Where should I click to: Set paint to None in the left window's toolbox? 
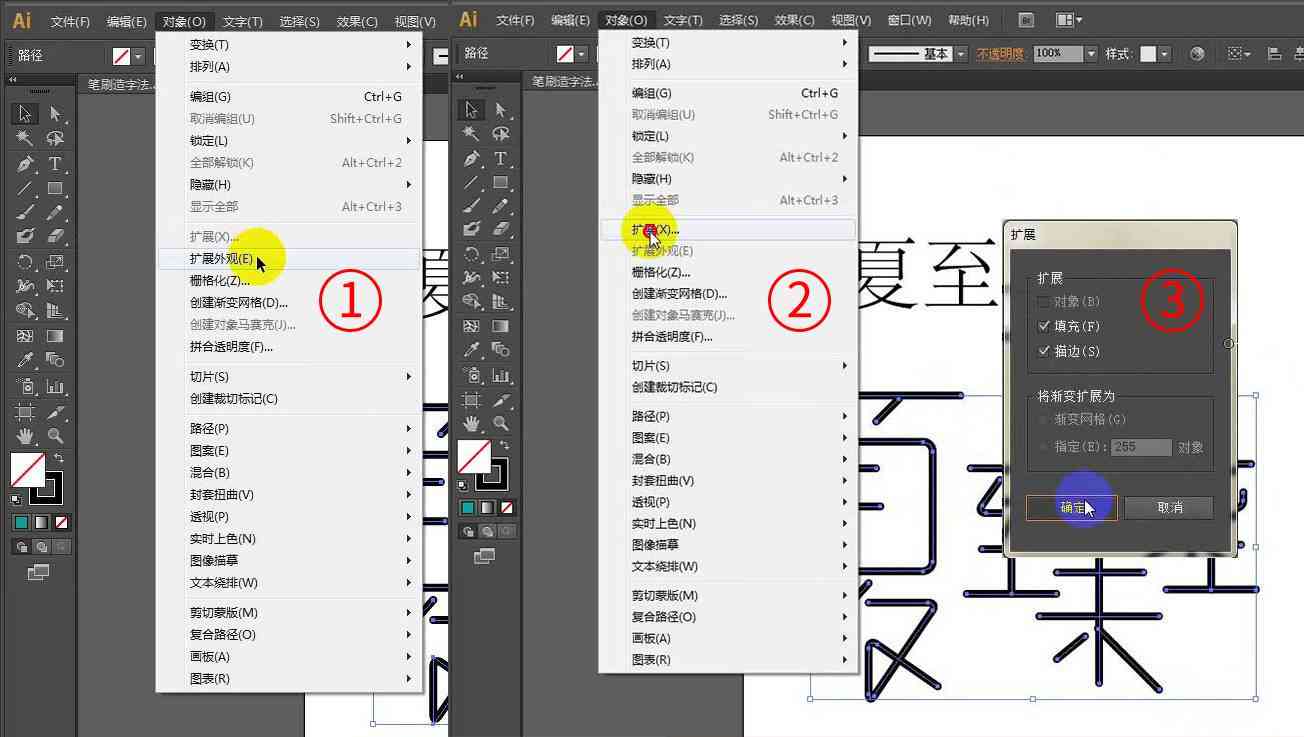[x=62, y=522]
